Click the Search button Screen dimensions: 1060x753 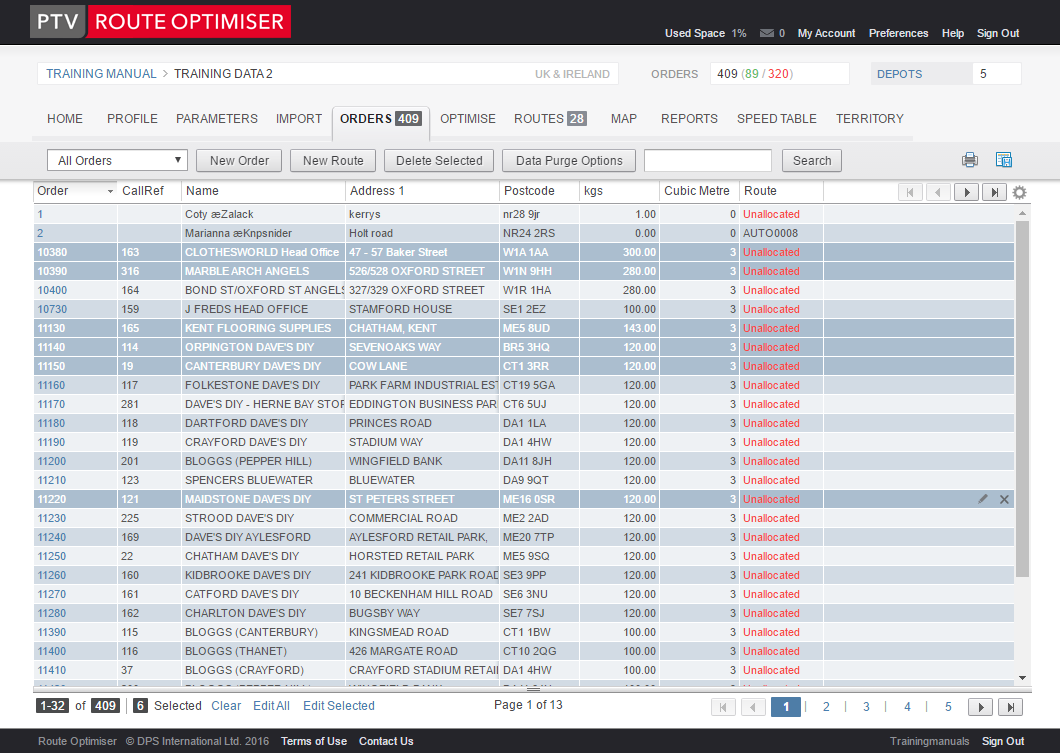(812, 161)
